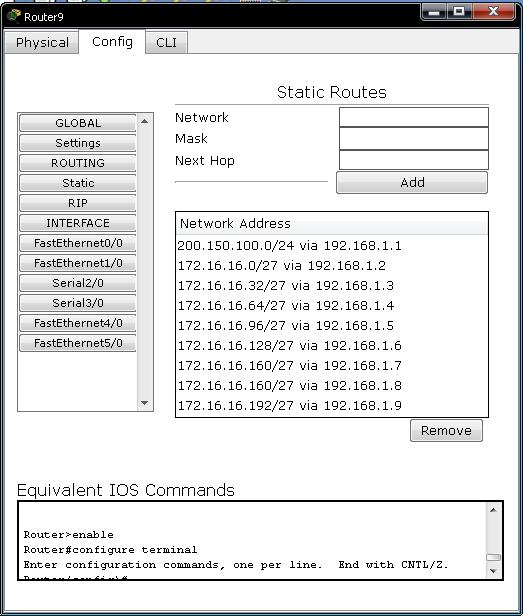Viewport: 523px width, 616px height.
Task: Select route 172.16.16.160/27 via 192.168.1.8
Action: [x=332, y=386]
